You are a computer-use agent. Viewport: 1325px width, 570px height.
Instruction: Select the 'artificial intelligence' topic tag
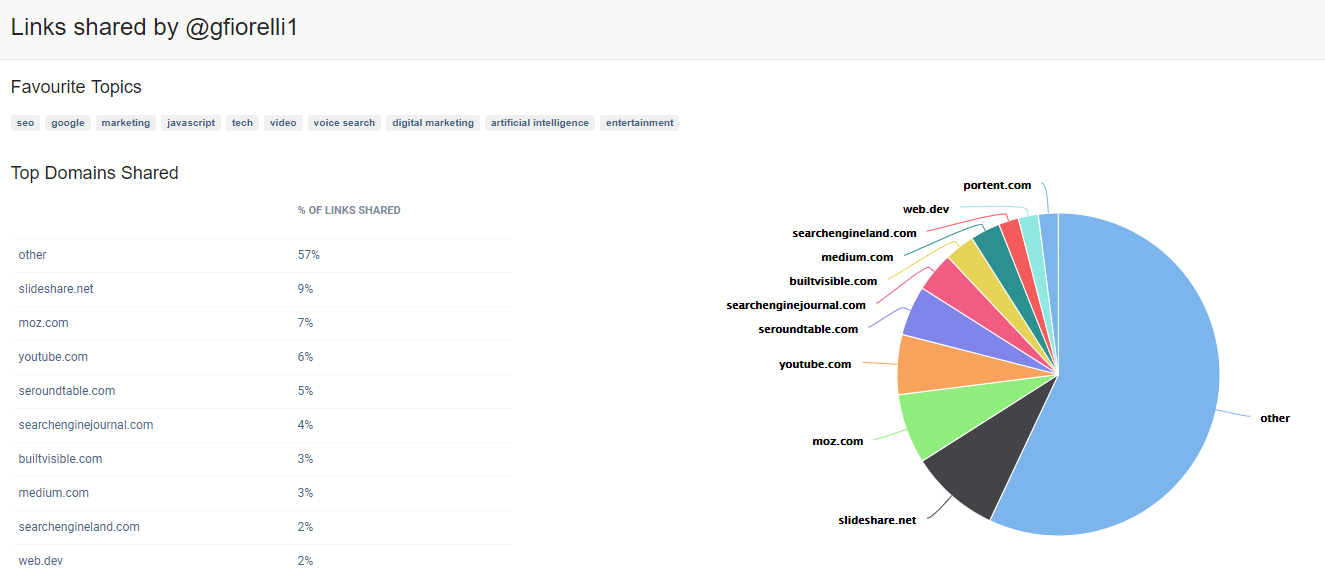click(x=539, y=123)
